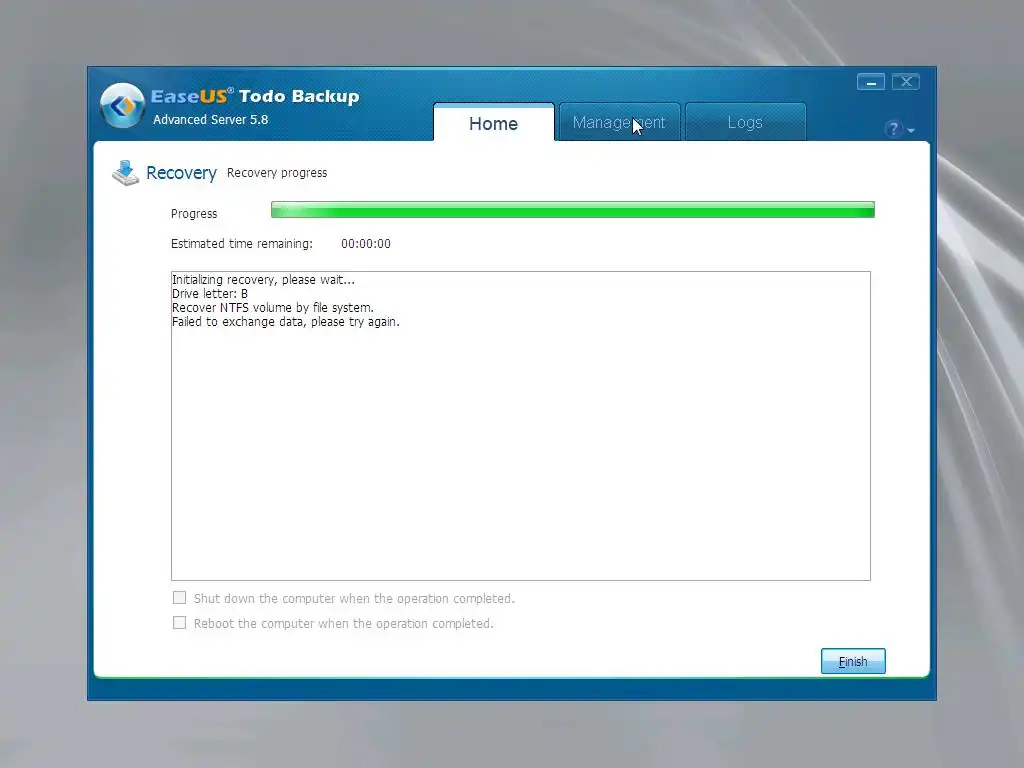Select the 'Drive letter: B' log line

(x=210, y=294)
